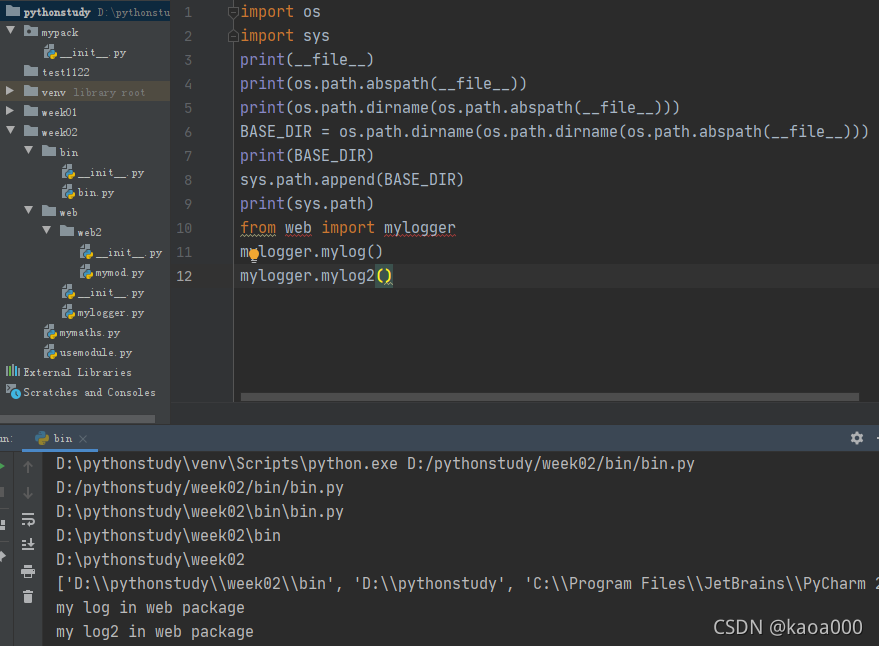This screenshot has width=879, height=646.
Task: Select the venv library root entry
Action: click(60, 92)
